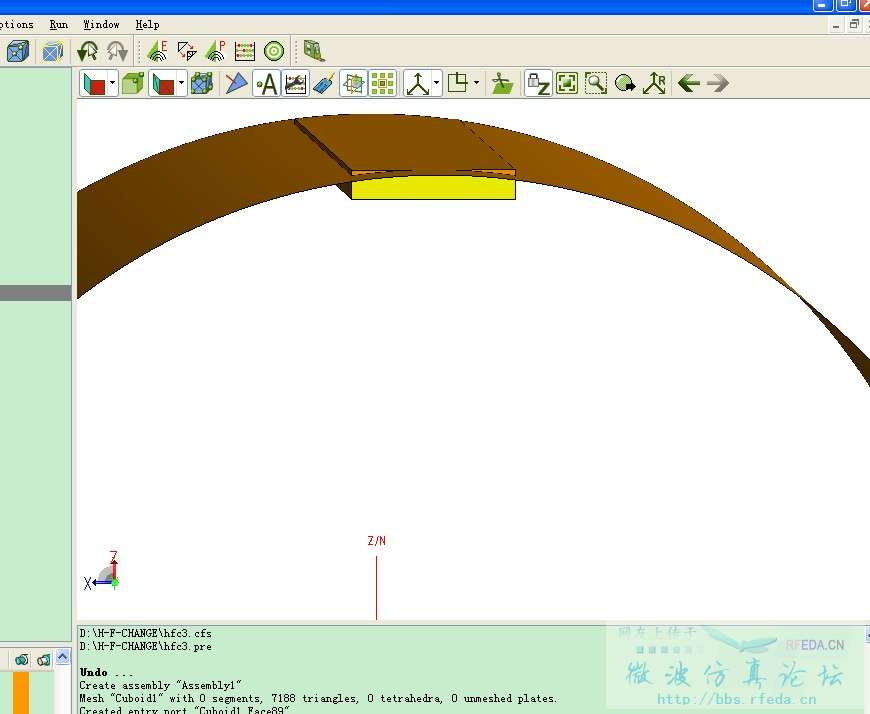This screenshot has height=714, width=870.
Task: Toggle the Z-axis lock icon
Action: coord(538,84)
